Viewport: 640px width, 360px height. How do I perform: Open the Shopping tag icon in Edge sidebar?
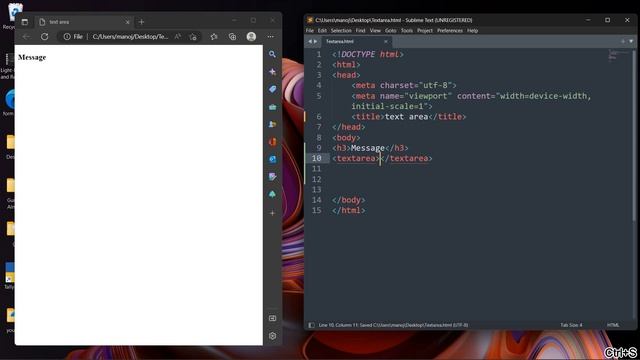point(272,89)
